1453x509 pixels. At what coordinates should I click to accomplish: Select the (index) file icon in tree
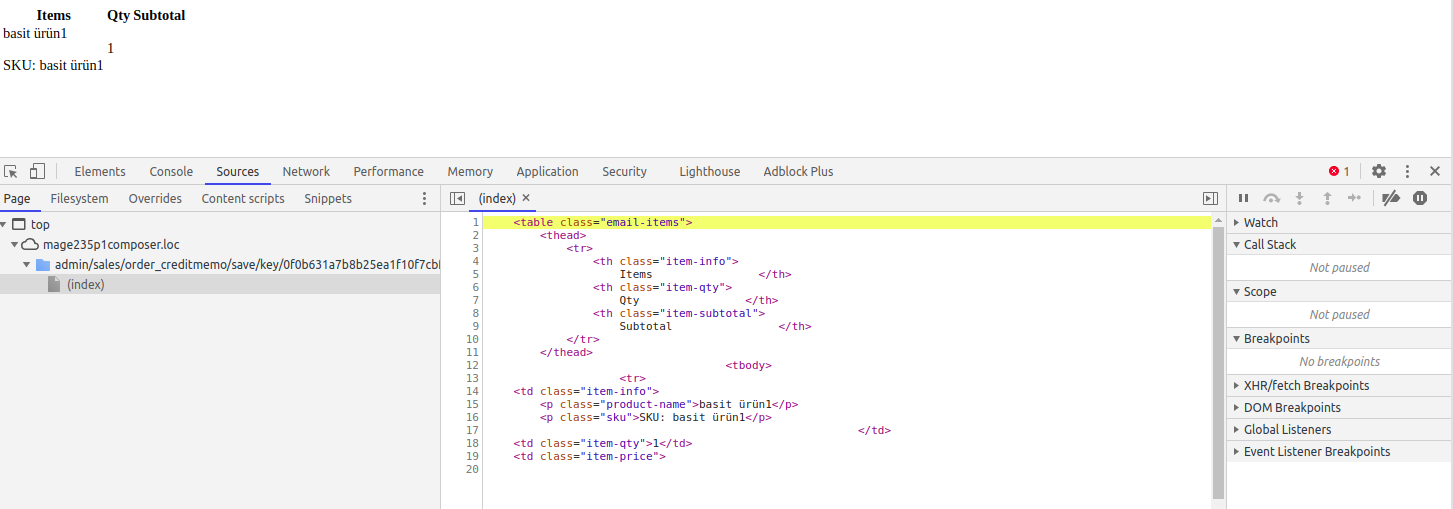55,284
